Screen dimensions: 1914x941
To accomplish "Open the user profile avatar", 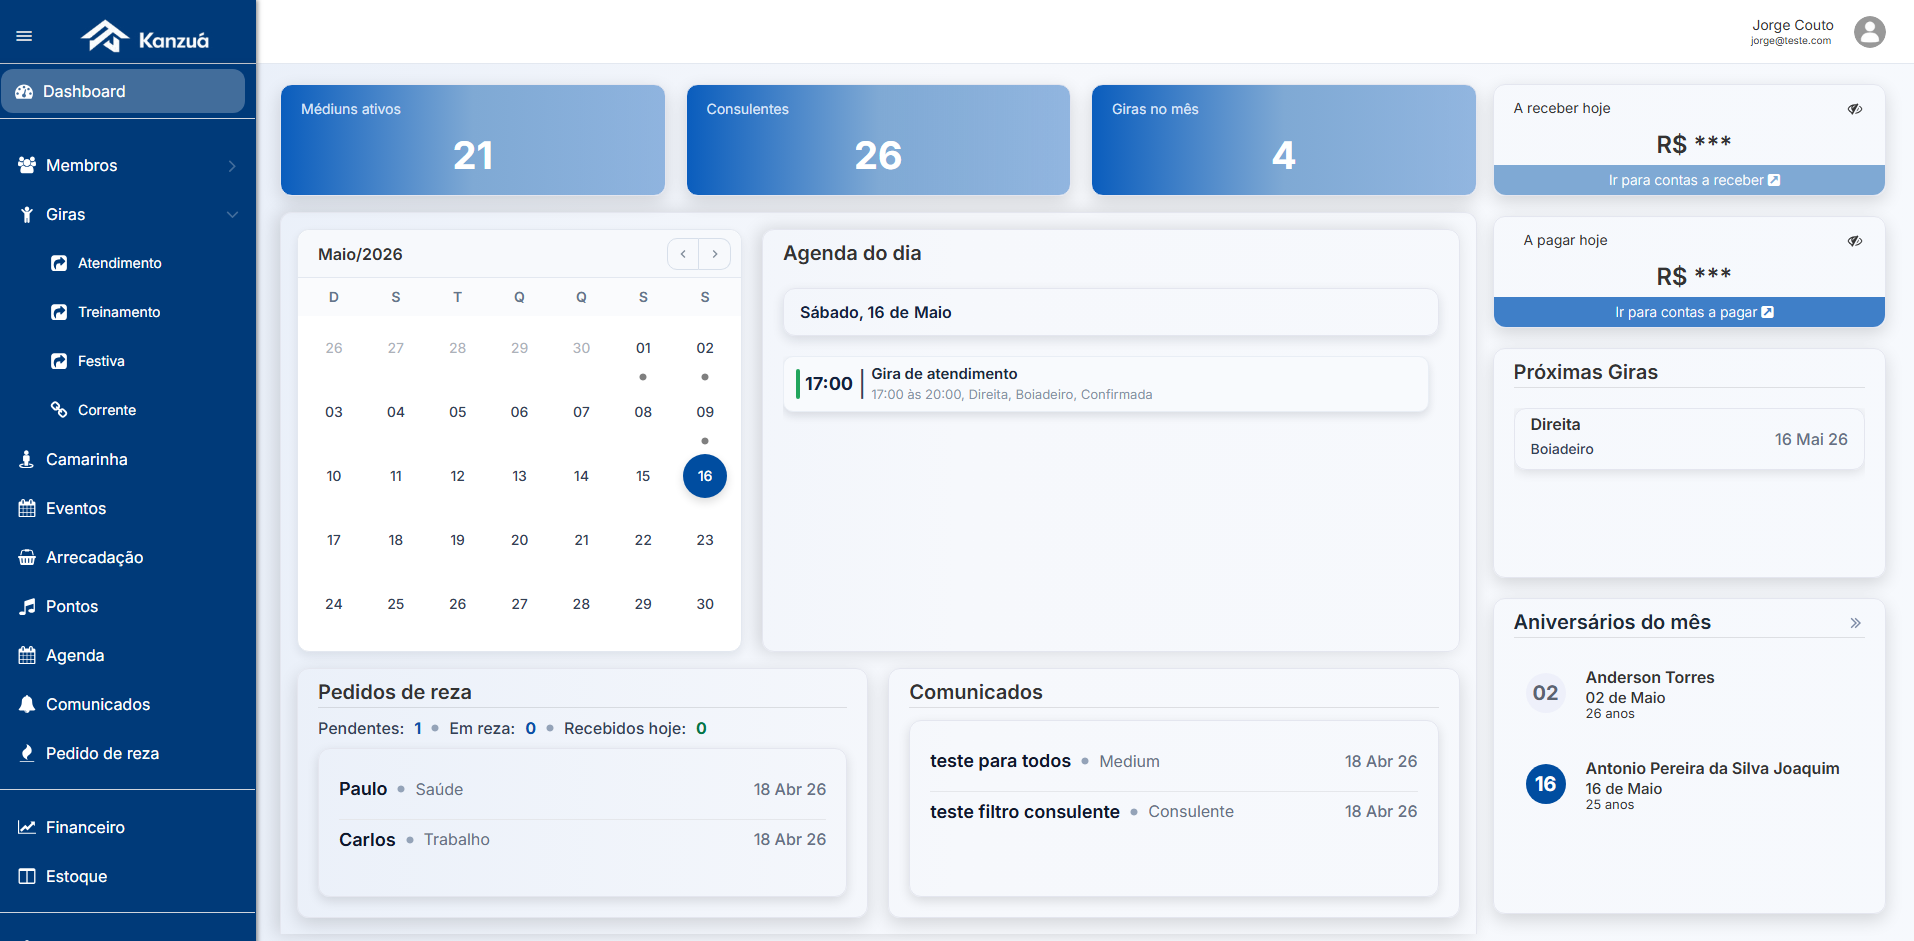I will tap(1869, 32).
